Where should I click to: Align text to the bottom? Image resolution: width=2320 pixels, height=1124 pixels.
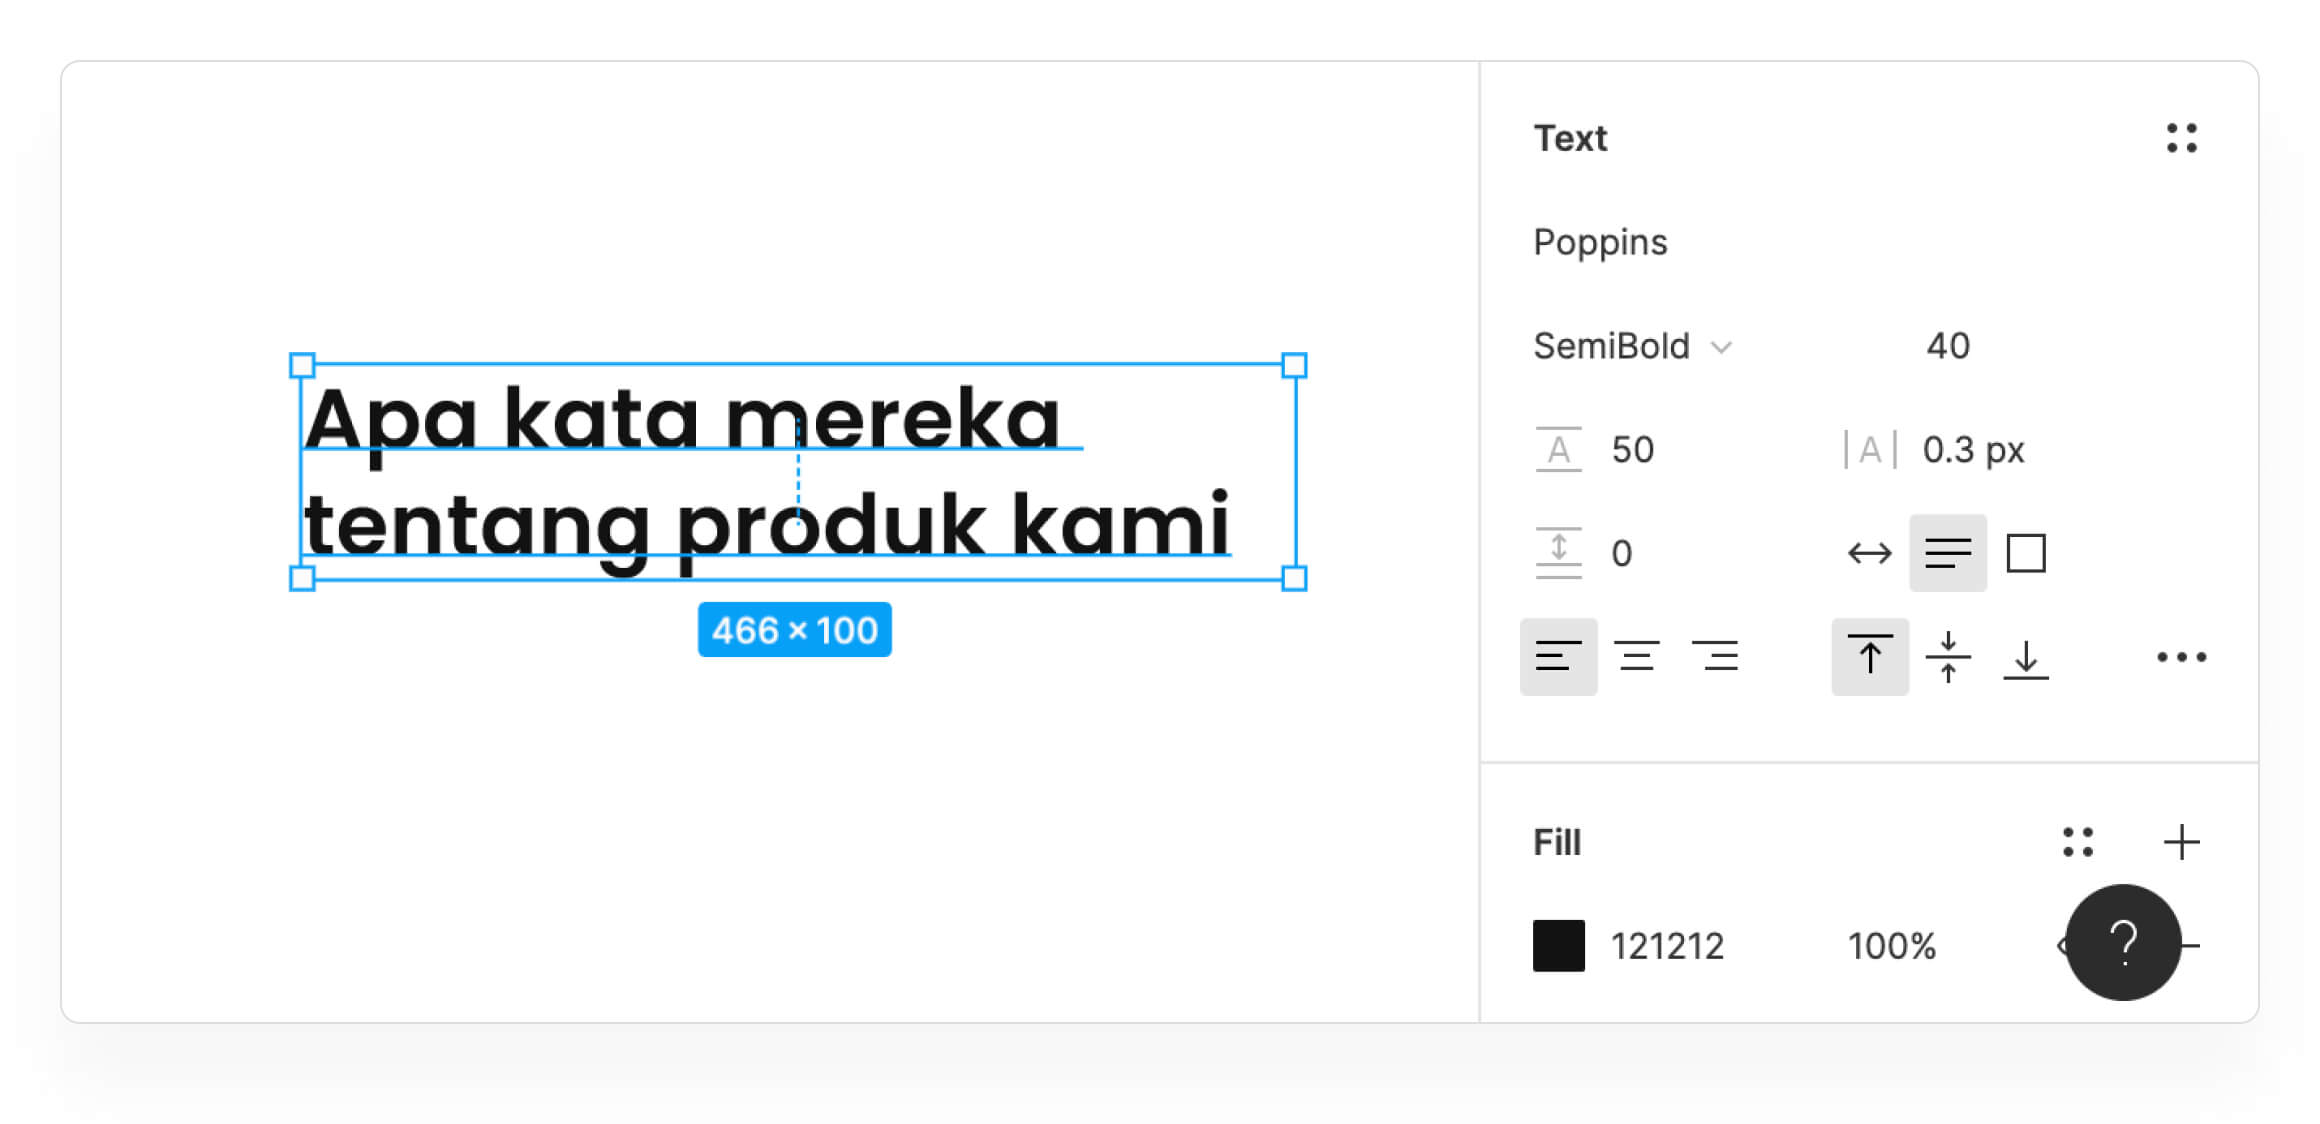point(2026,657)
